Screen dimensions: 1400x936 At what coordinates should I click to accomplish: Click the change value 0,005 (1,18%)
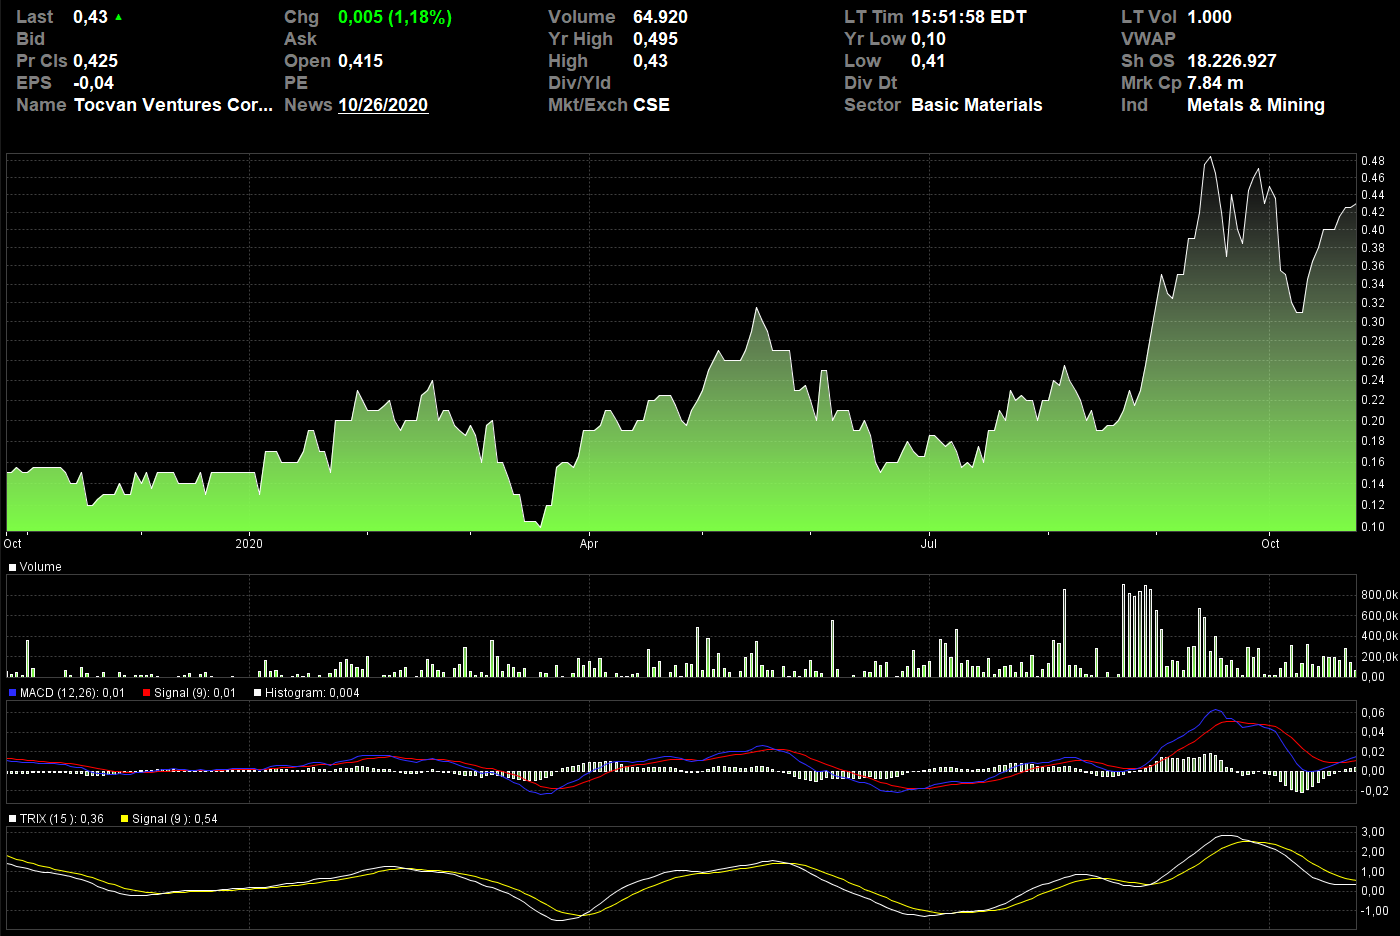click(x=395, y=17)
